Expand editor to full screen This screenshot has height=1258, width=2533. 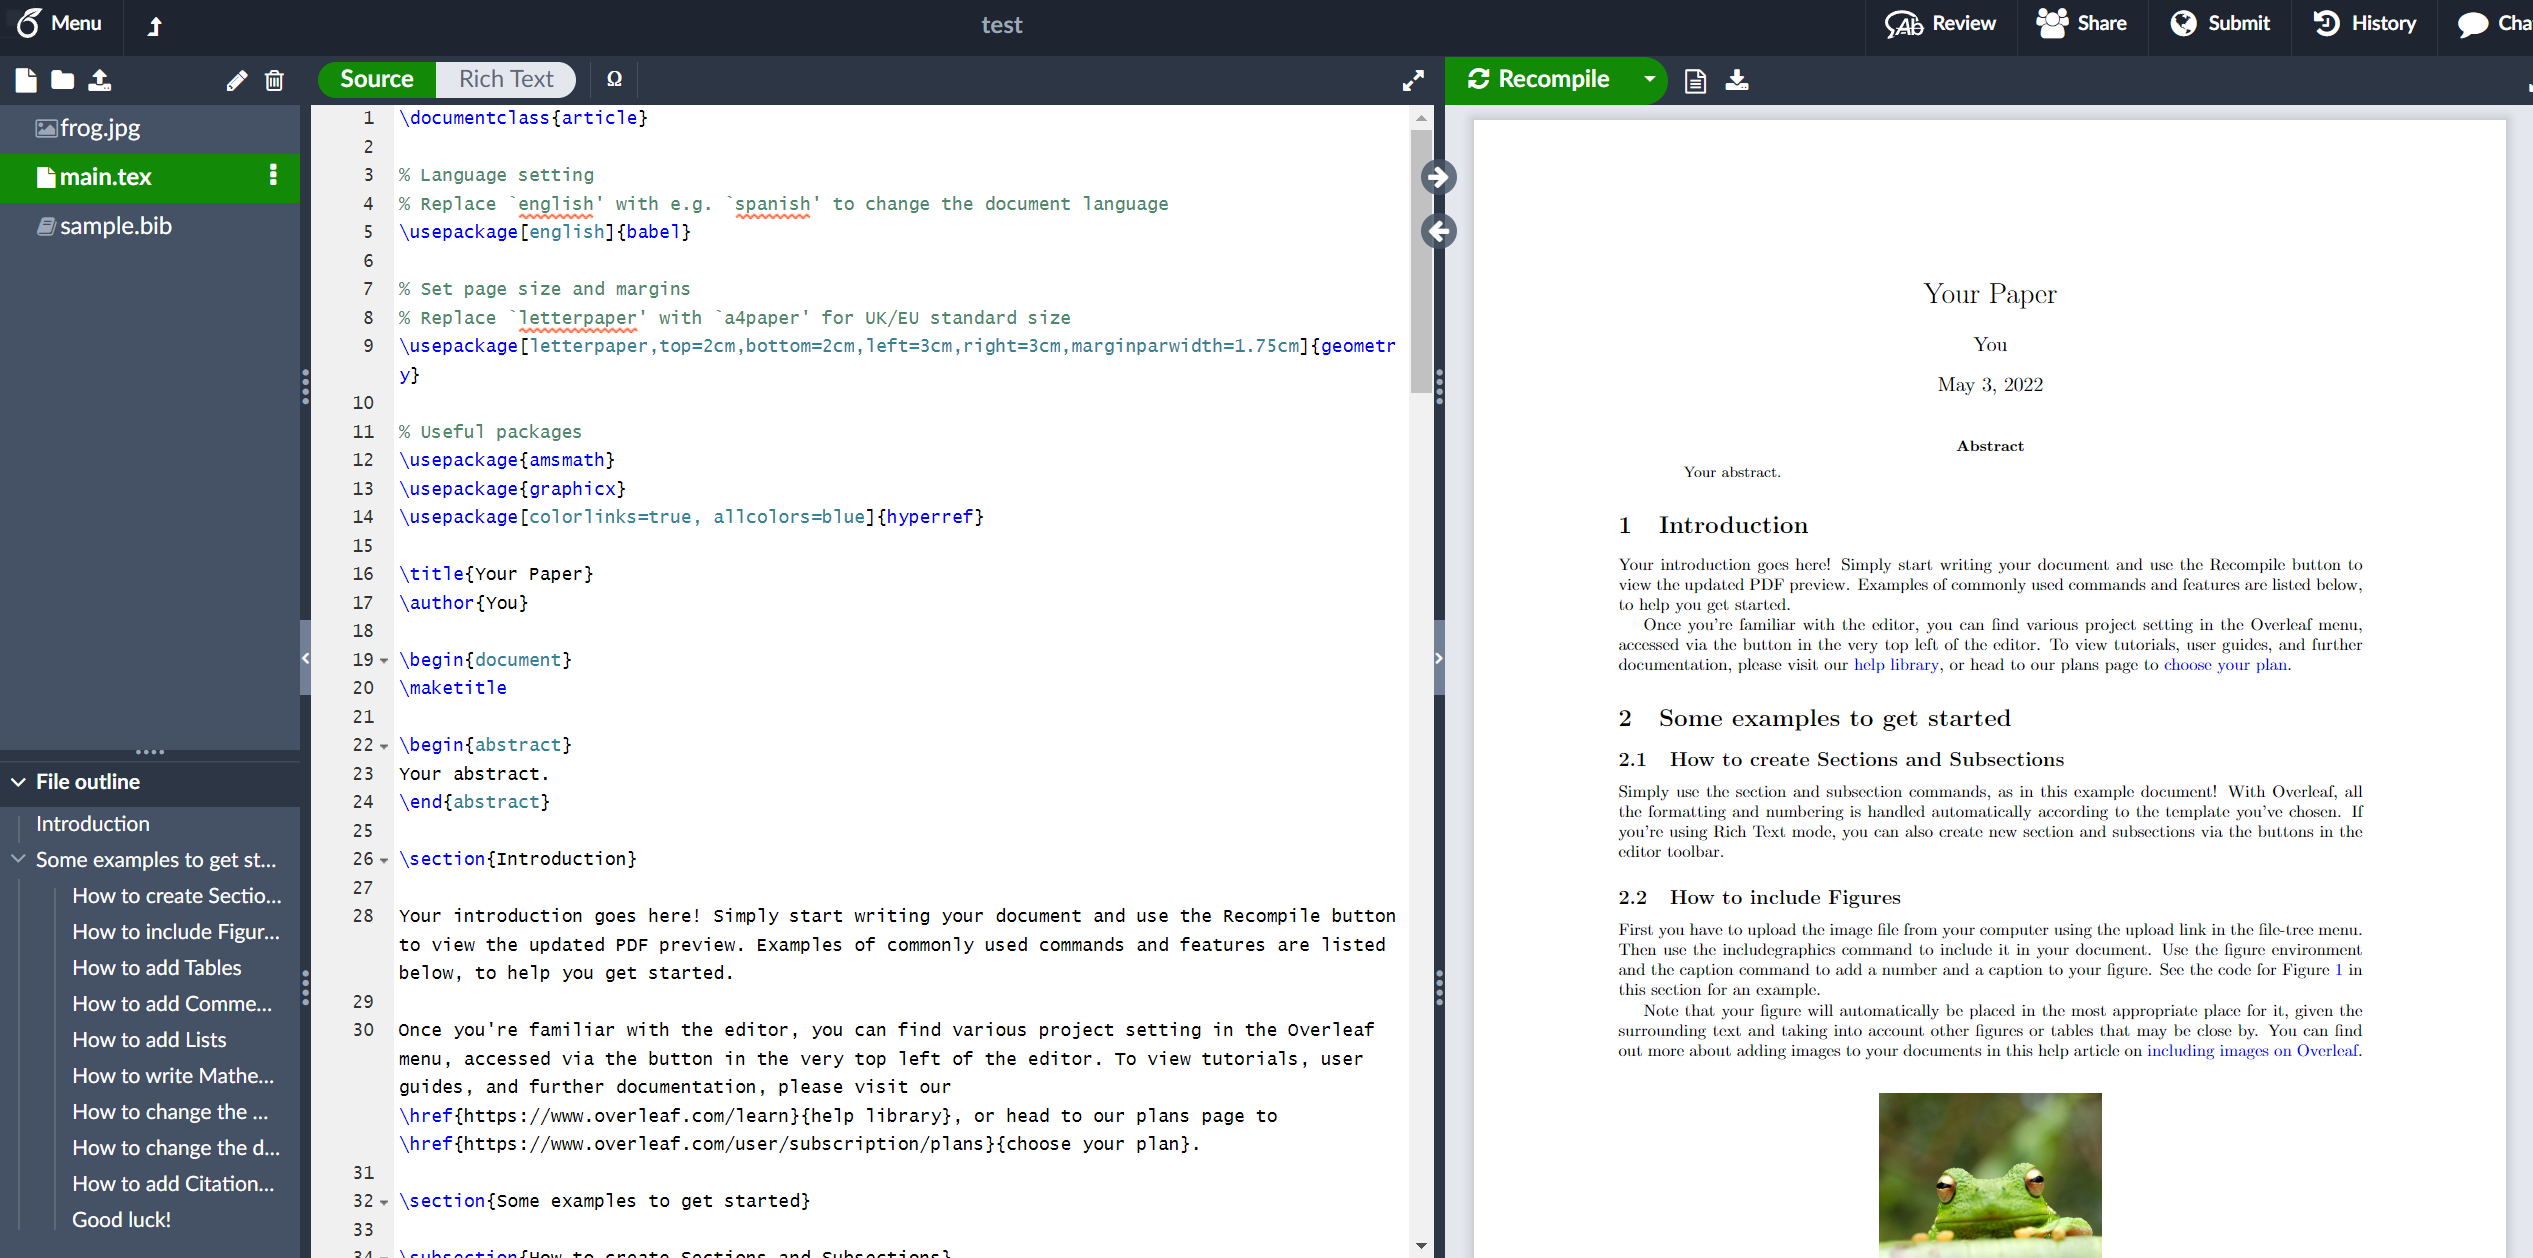coord(1413,80)
